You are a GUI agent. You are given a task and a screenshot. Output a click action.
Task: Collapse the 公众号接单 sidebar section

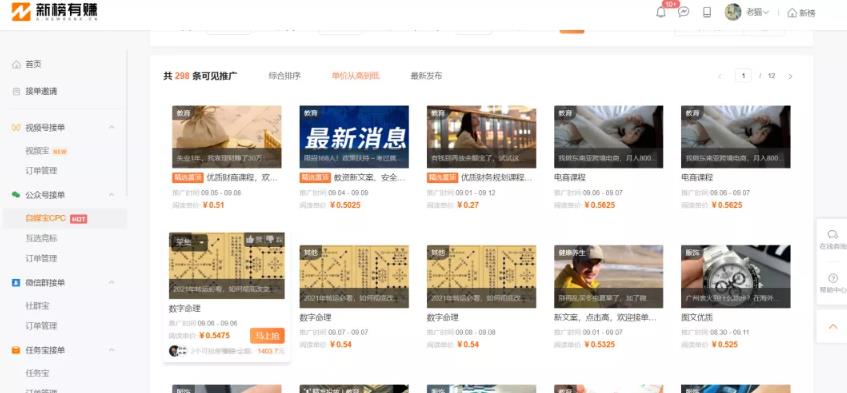(112, 195)
